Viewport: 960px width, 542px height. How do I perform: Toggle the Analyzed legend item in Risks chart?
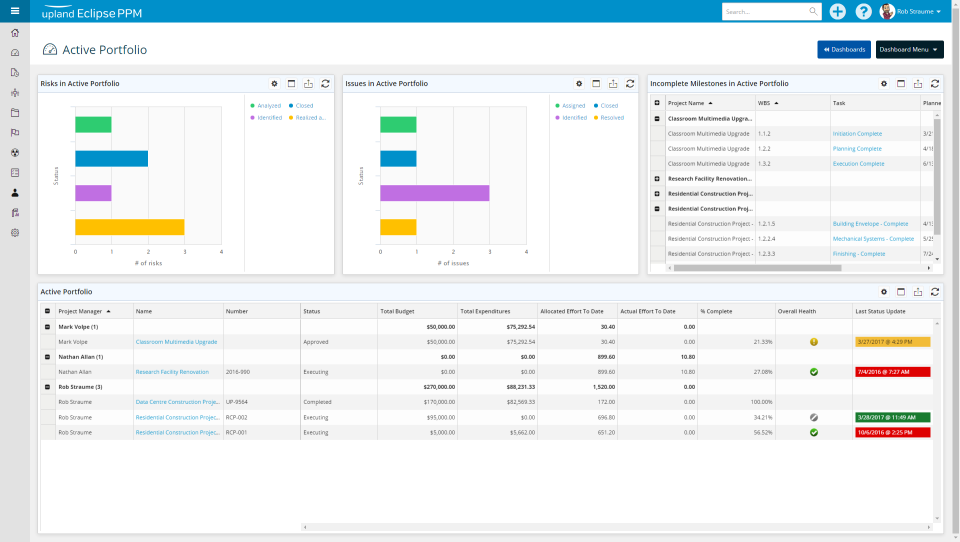point(268,105)
